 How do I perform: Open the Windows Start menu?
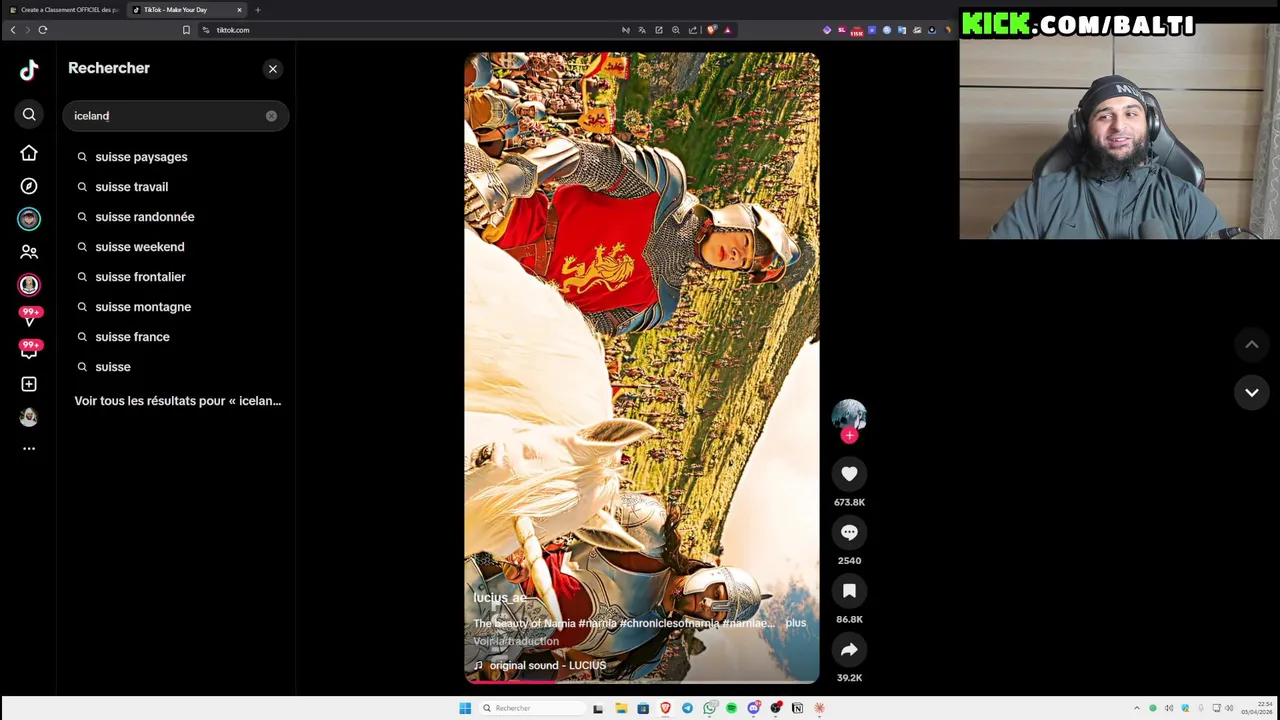[465, 708]
